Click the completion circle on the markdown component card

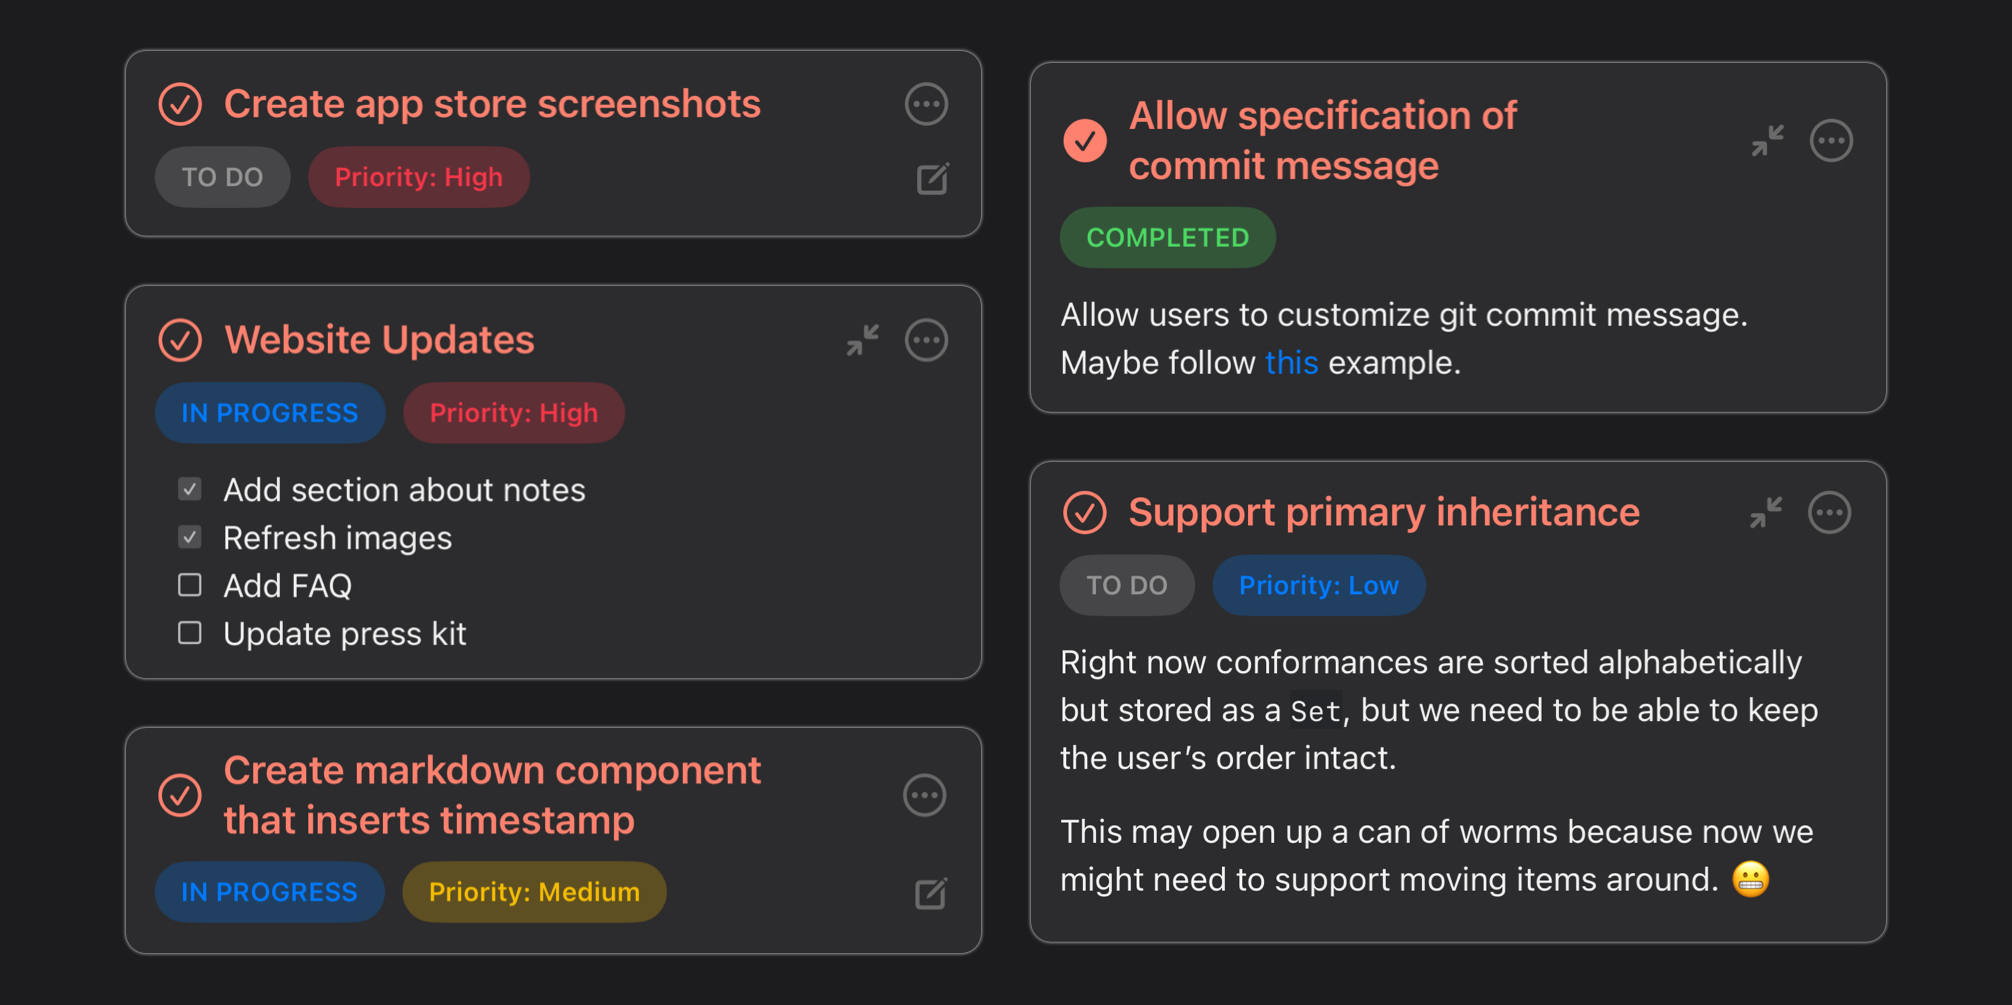(180, 795)
